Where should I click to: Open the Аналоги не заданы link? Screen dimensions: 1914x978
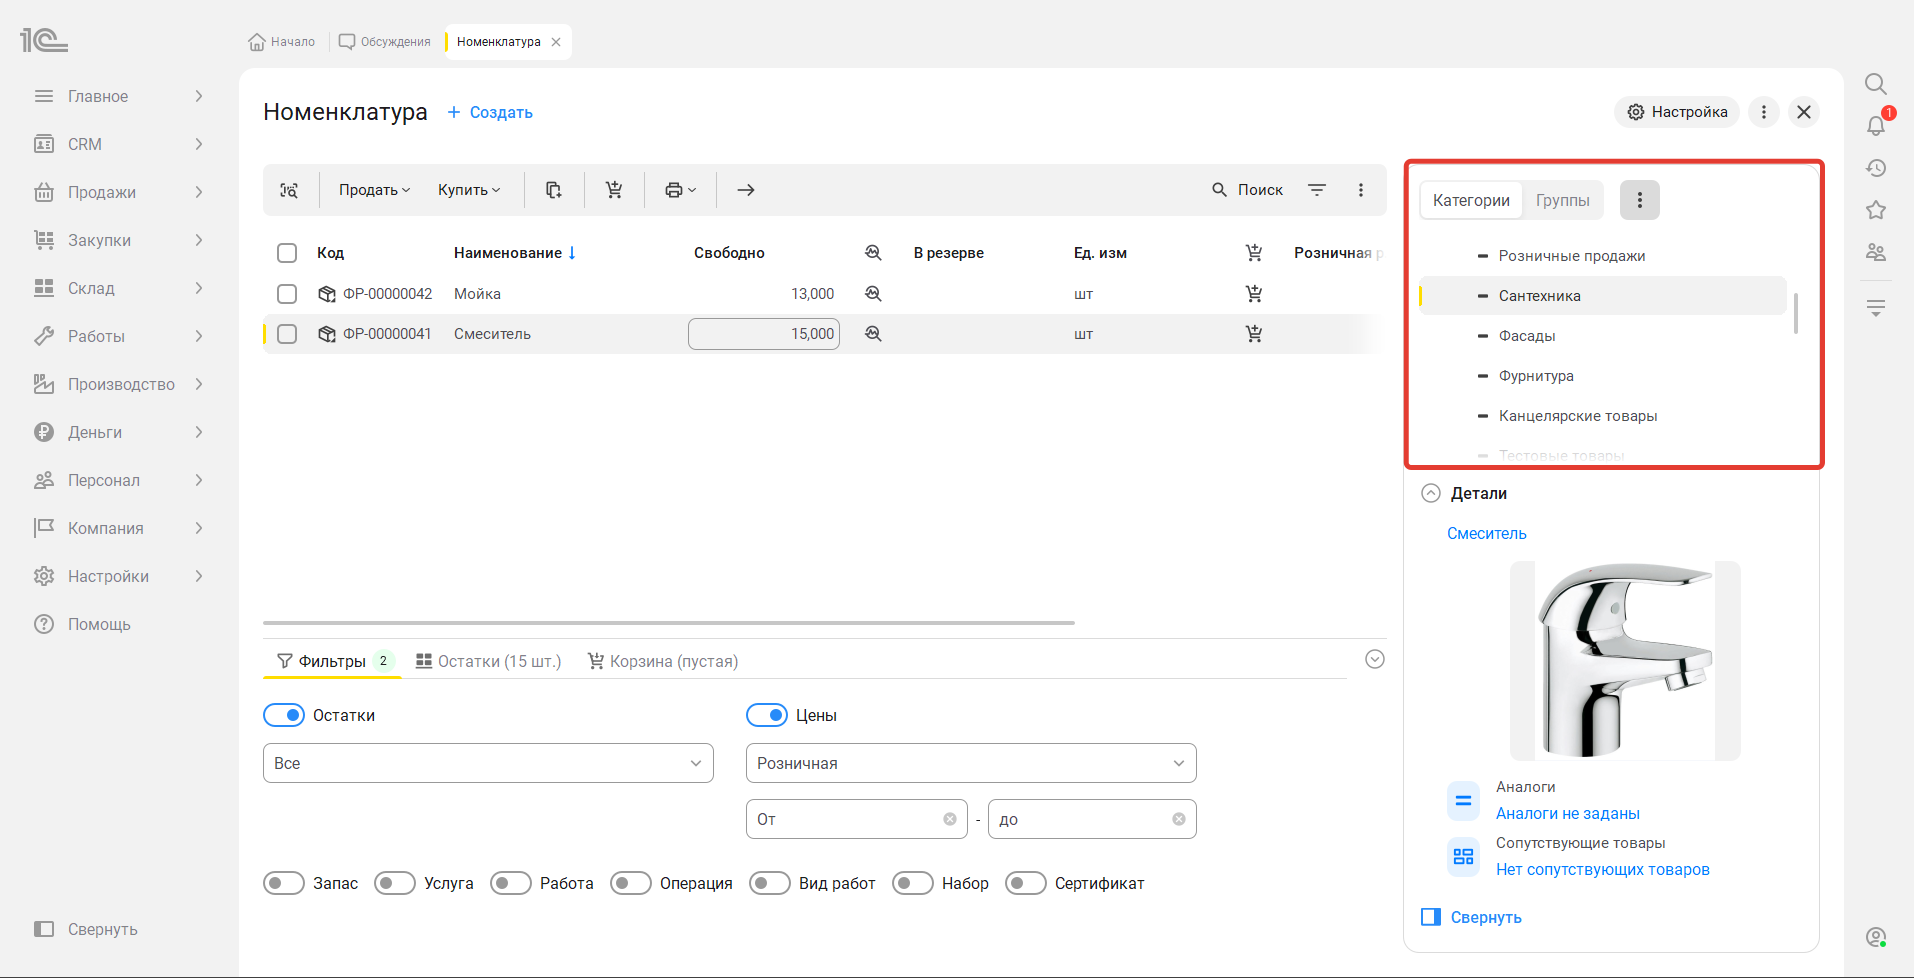(x=1568, y=813)
